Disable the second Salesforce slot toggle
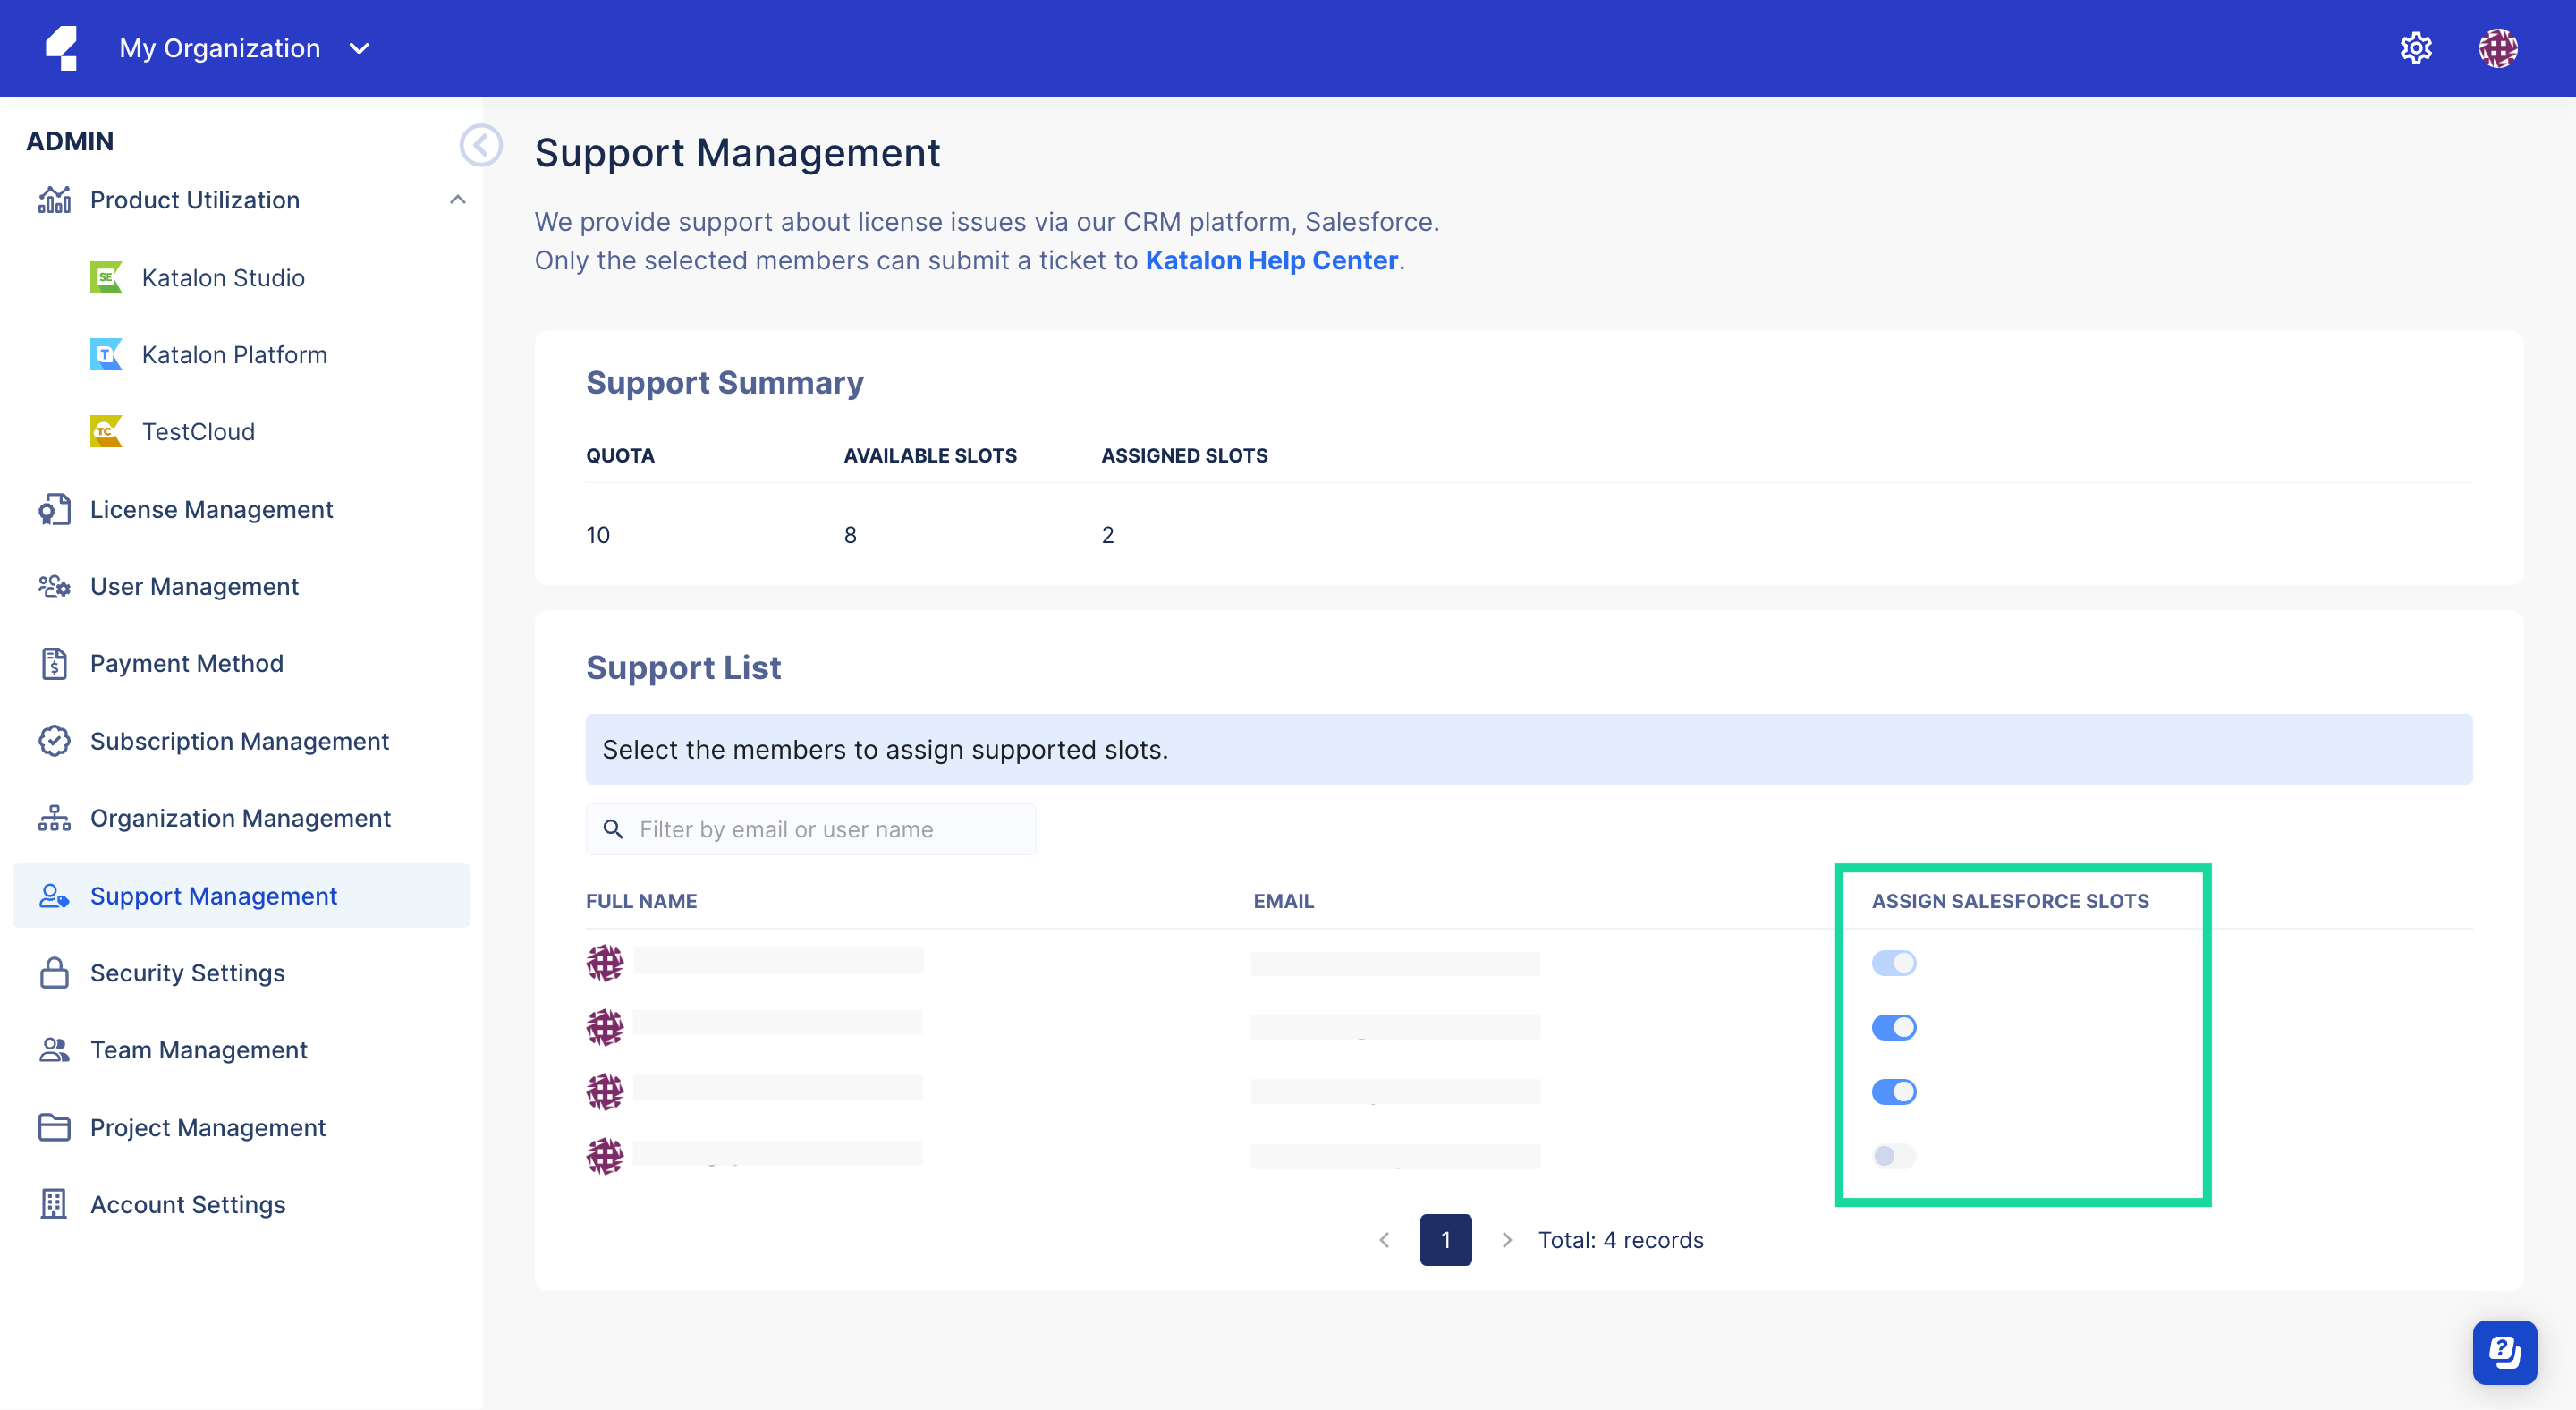 1894,1026
